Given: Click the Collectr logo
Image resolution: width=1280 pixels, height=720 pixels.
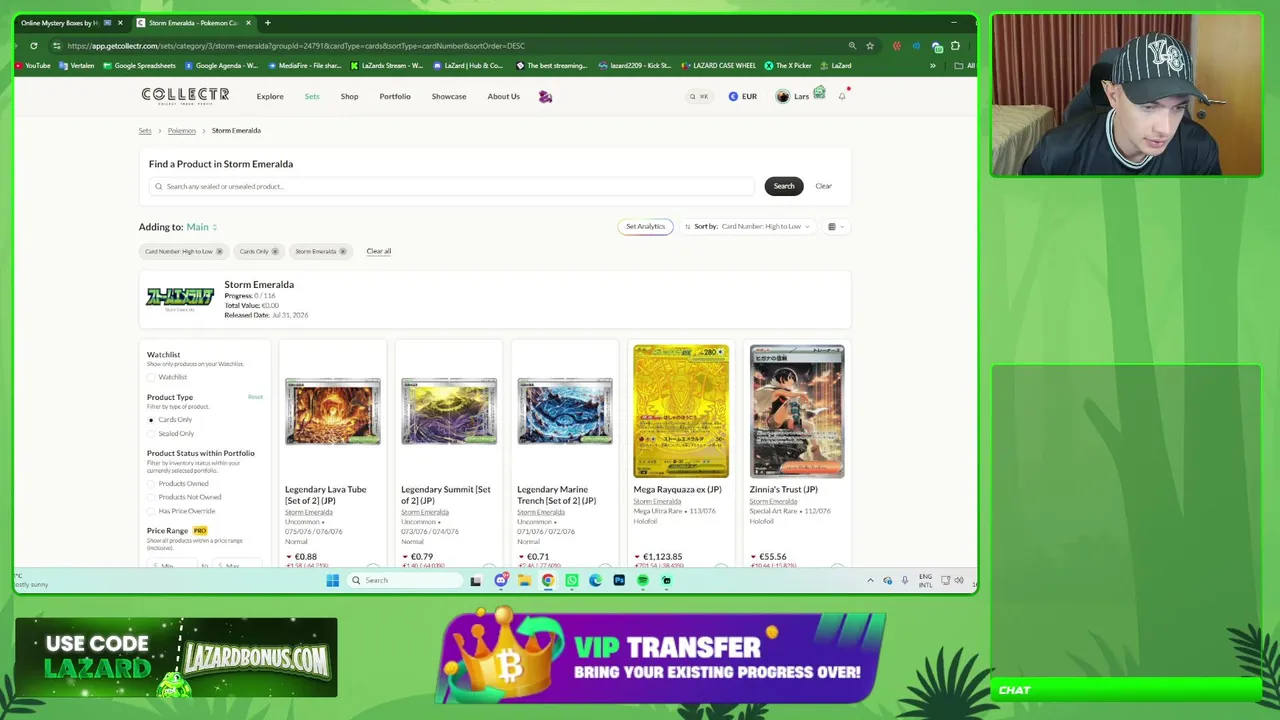Looking at the screenshot, I should click(185, 96).
